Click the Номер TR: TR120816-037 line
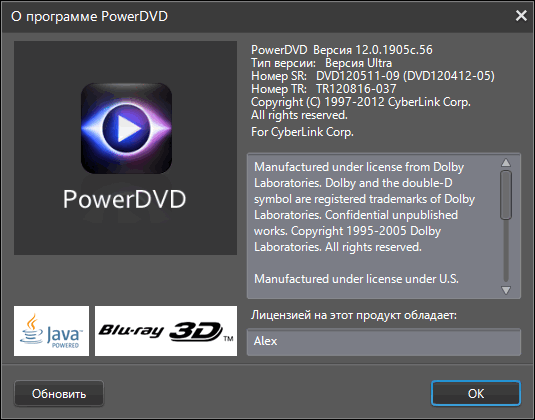 [x=323, y=89]
